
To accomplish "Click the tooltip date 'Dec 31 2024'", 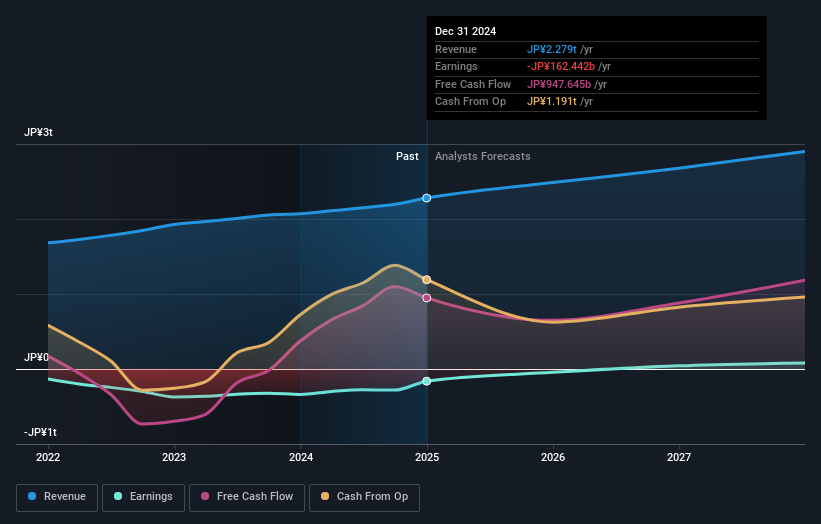I will coord(465,31).
